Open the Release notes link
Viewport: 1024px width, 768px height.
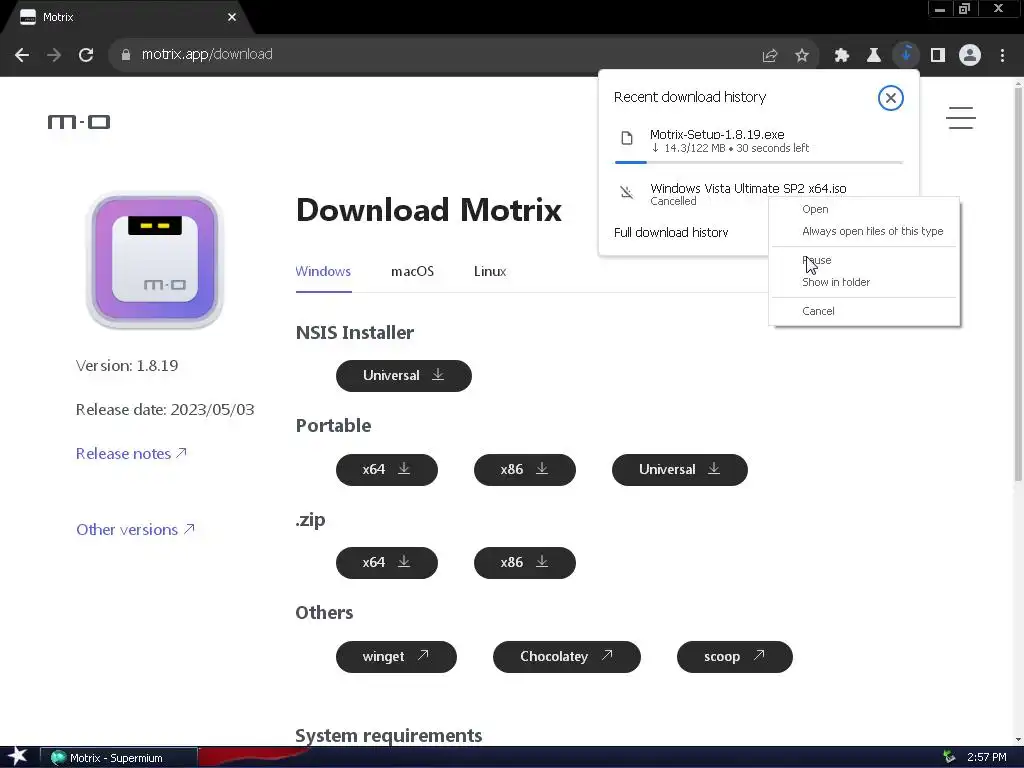point(131,453)
